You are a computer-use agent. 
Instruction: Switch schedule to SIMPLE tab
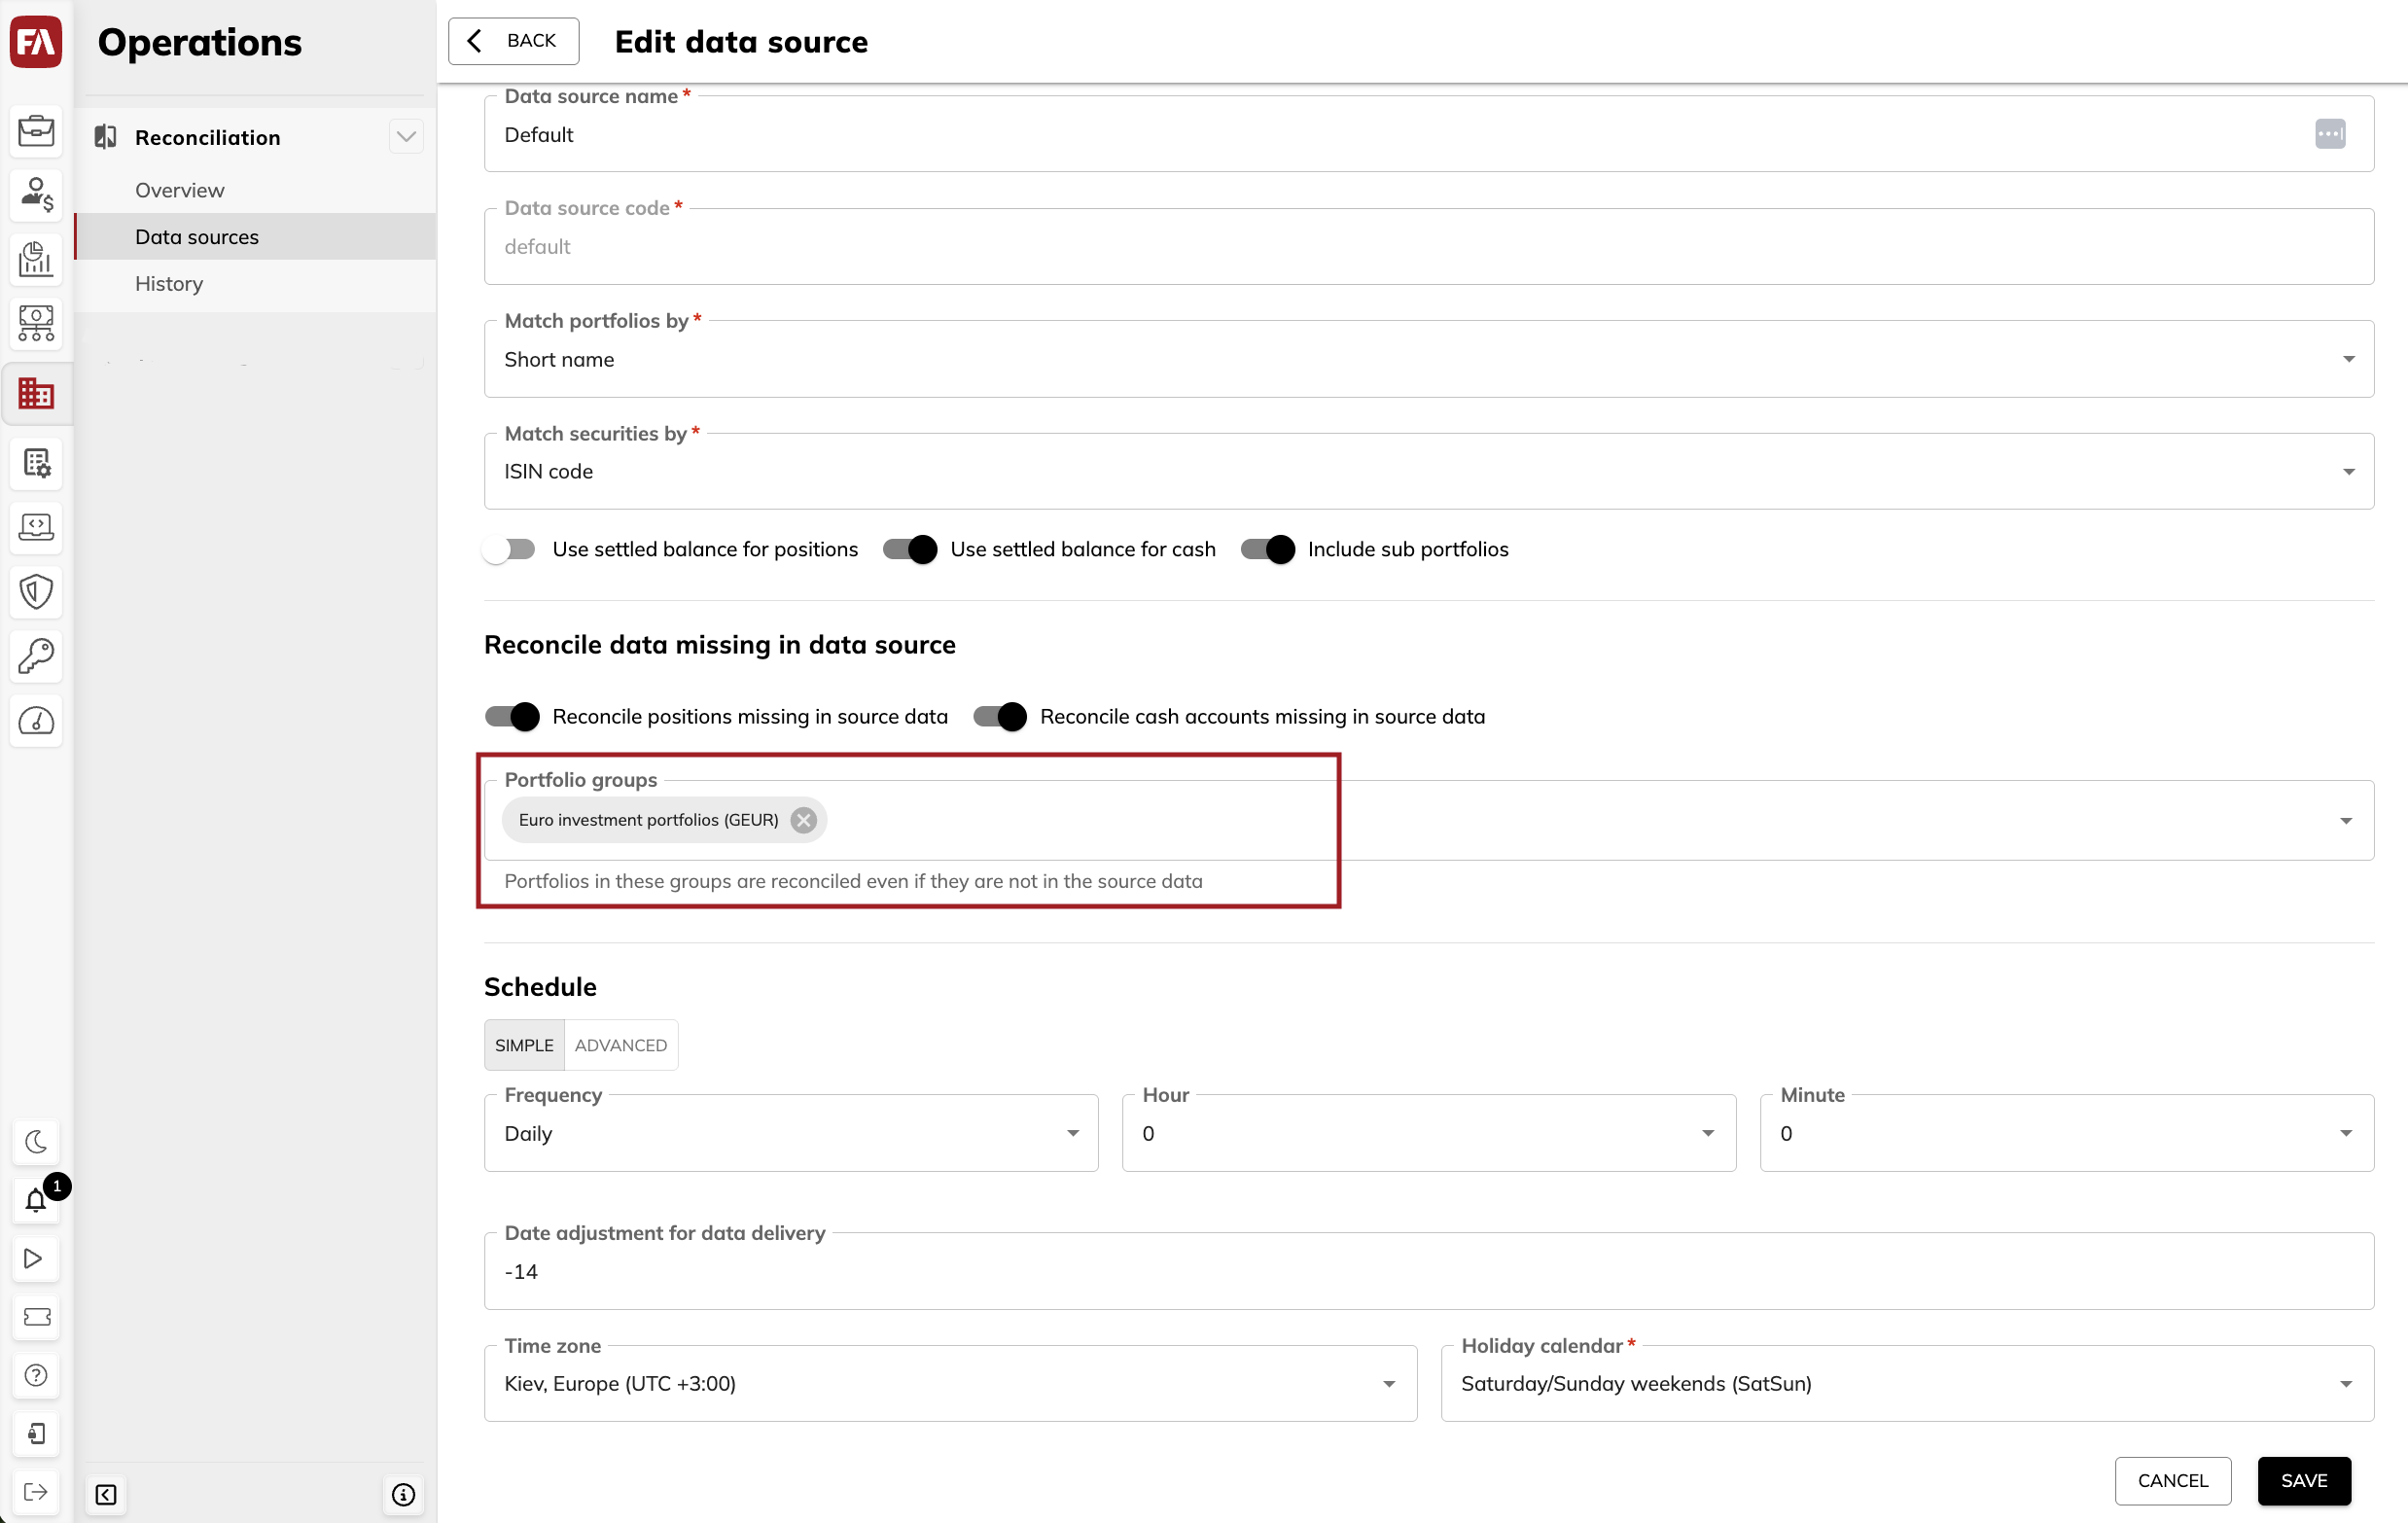tap(524, 1045)
